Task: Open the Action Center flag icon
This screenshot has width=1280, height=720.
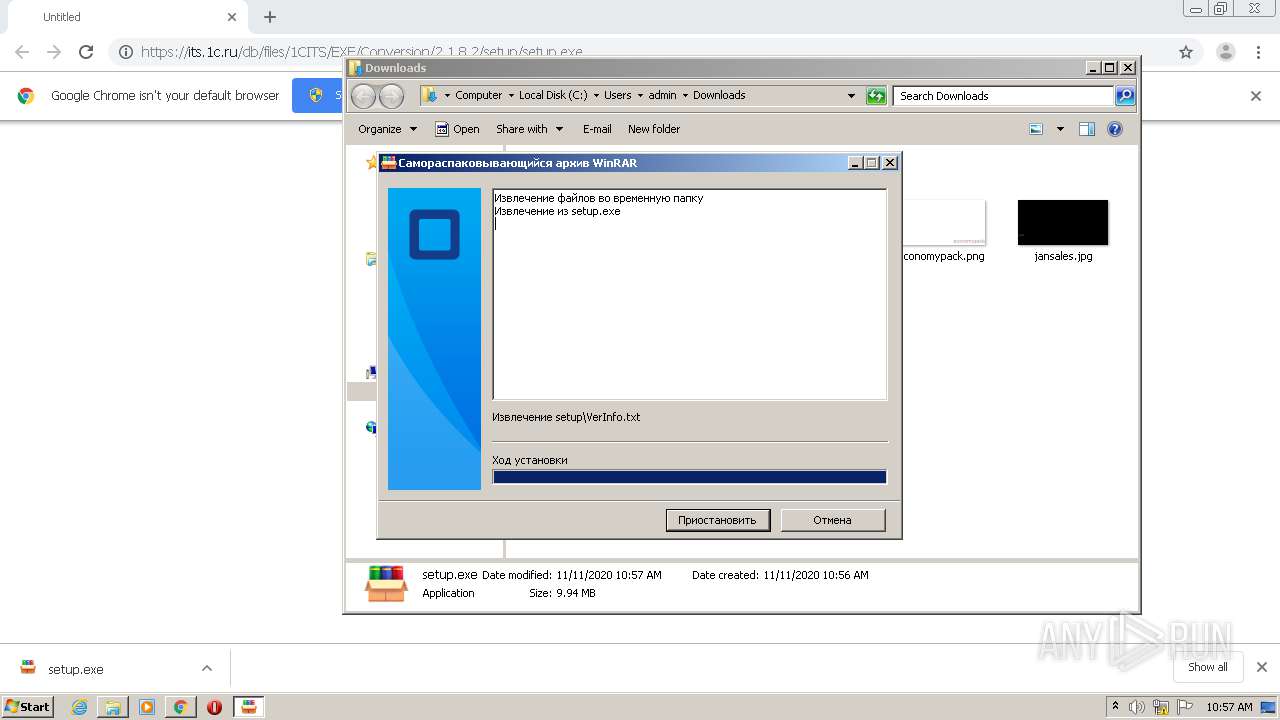Action: (1185, 707)
